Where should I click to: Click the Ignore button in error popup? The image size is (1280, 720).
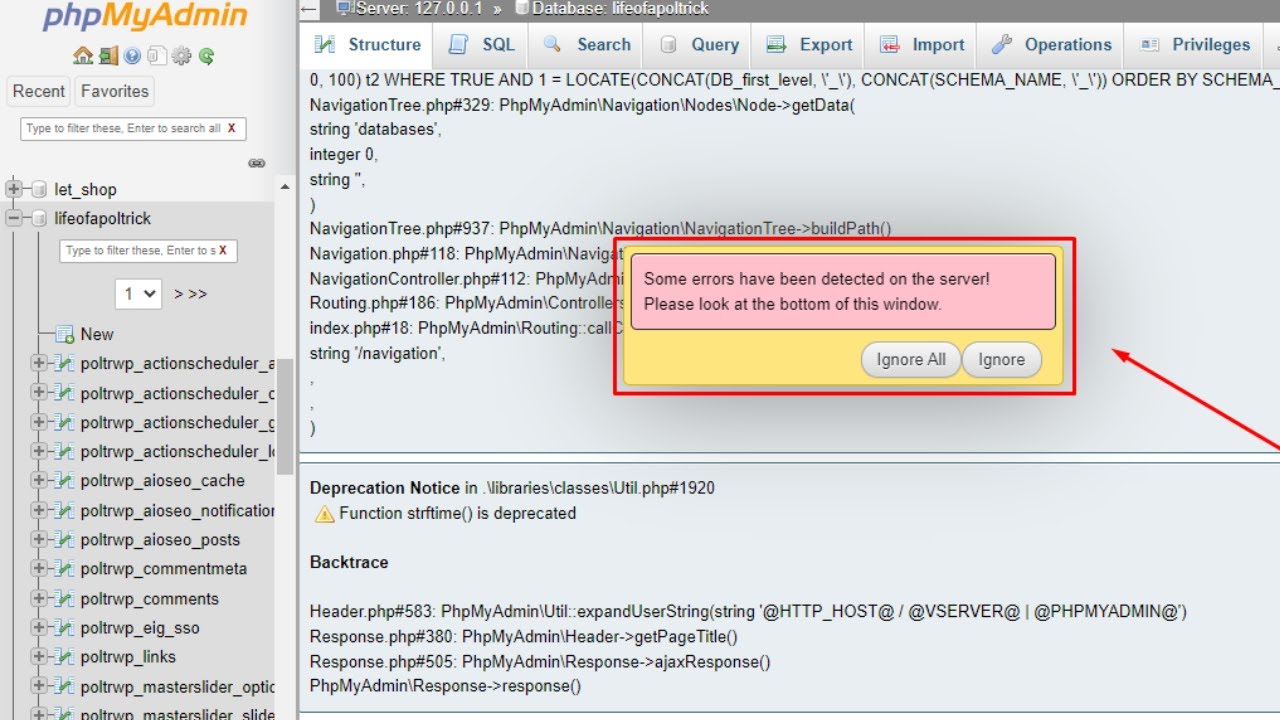pyautogui.click(x=1001, y=360)
